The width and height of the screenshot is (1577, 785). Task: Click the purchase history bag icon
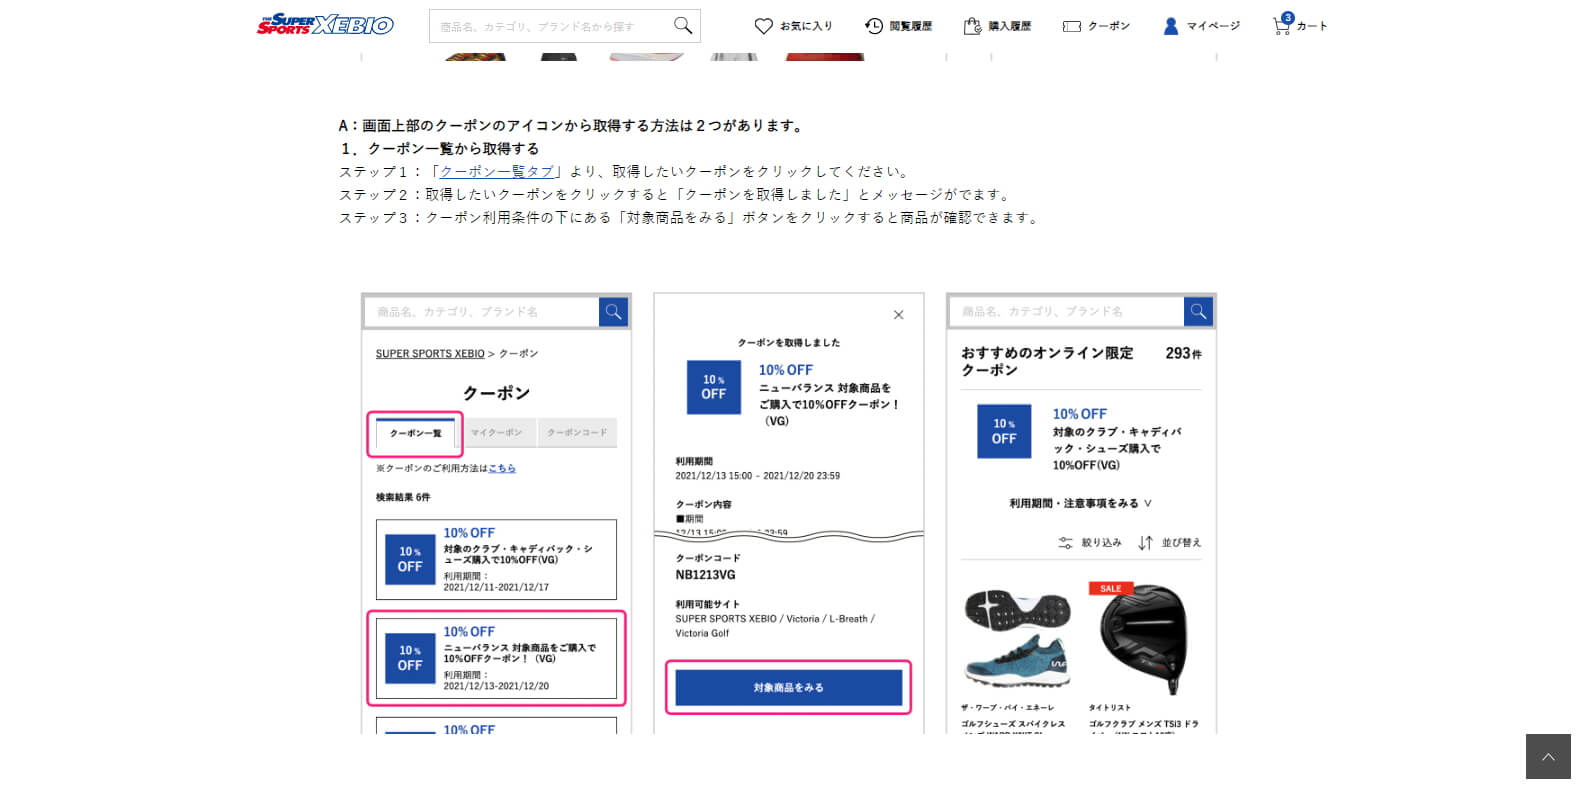pyautogui.click(x=972, y=26)
